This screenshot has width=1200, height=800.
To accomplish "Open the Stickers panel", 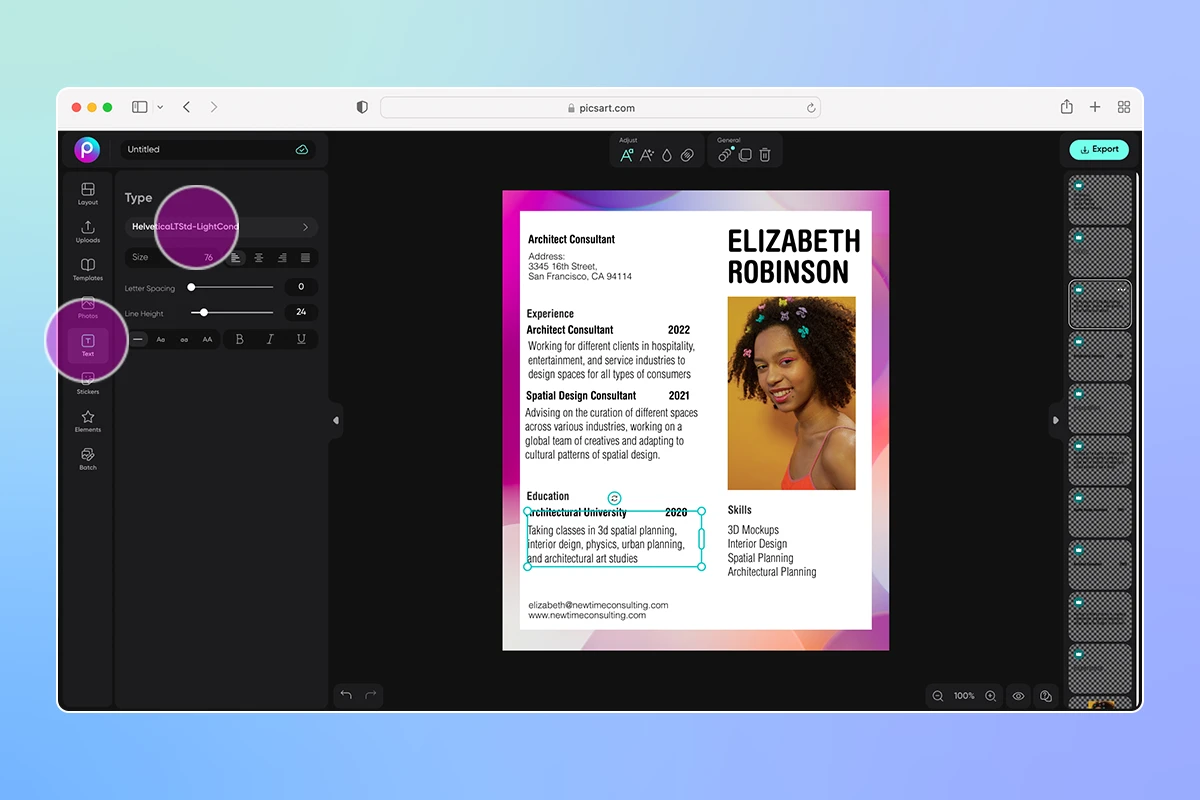I will (x=87, y=383).
